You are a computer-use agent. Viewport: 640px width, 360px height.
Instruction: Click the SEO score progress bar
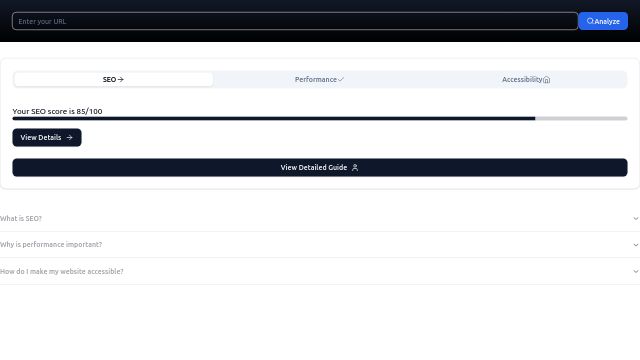320,118
